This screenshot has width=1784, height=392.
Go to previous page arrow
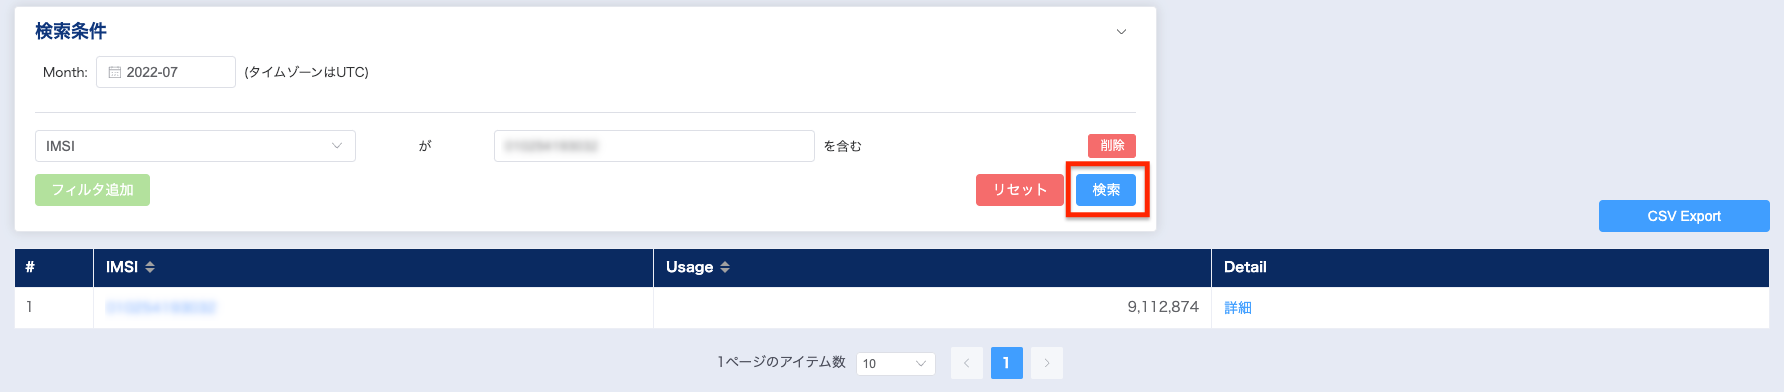tap(967, 363)
